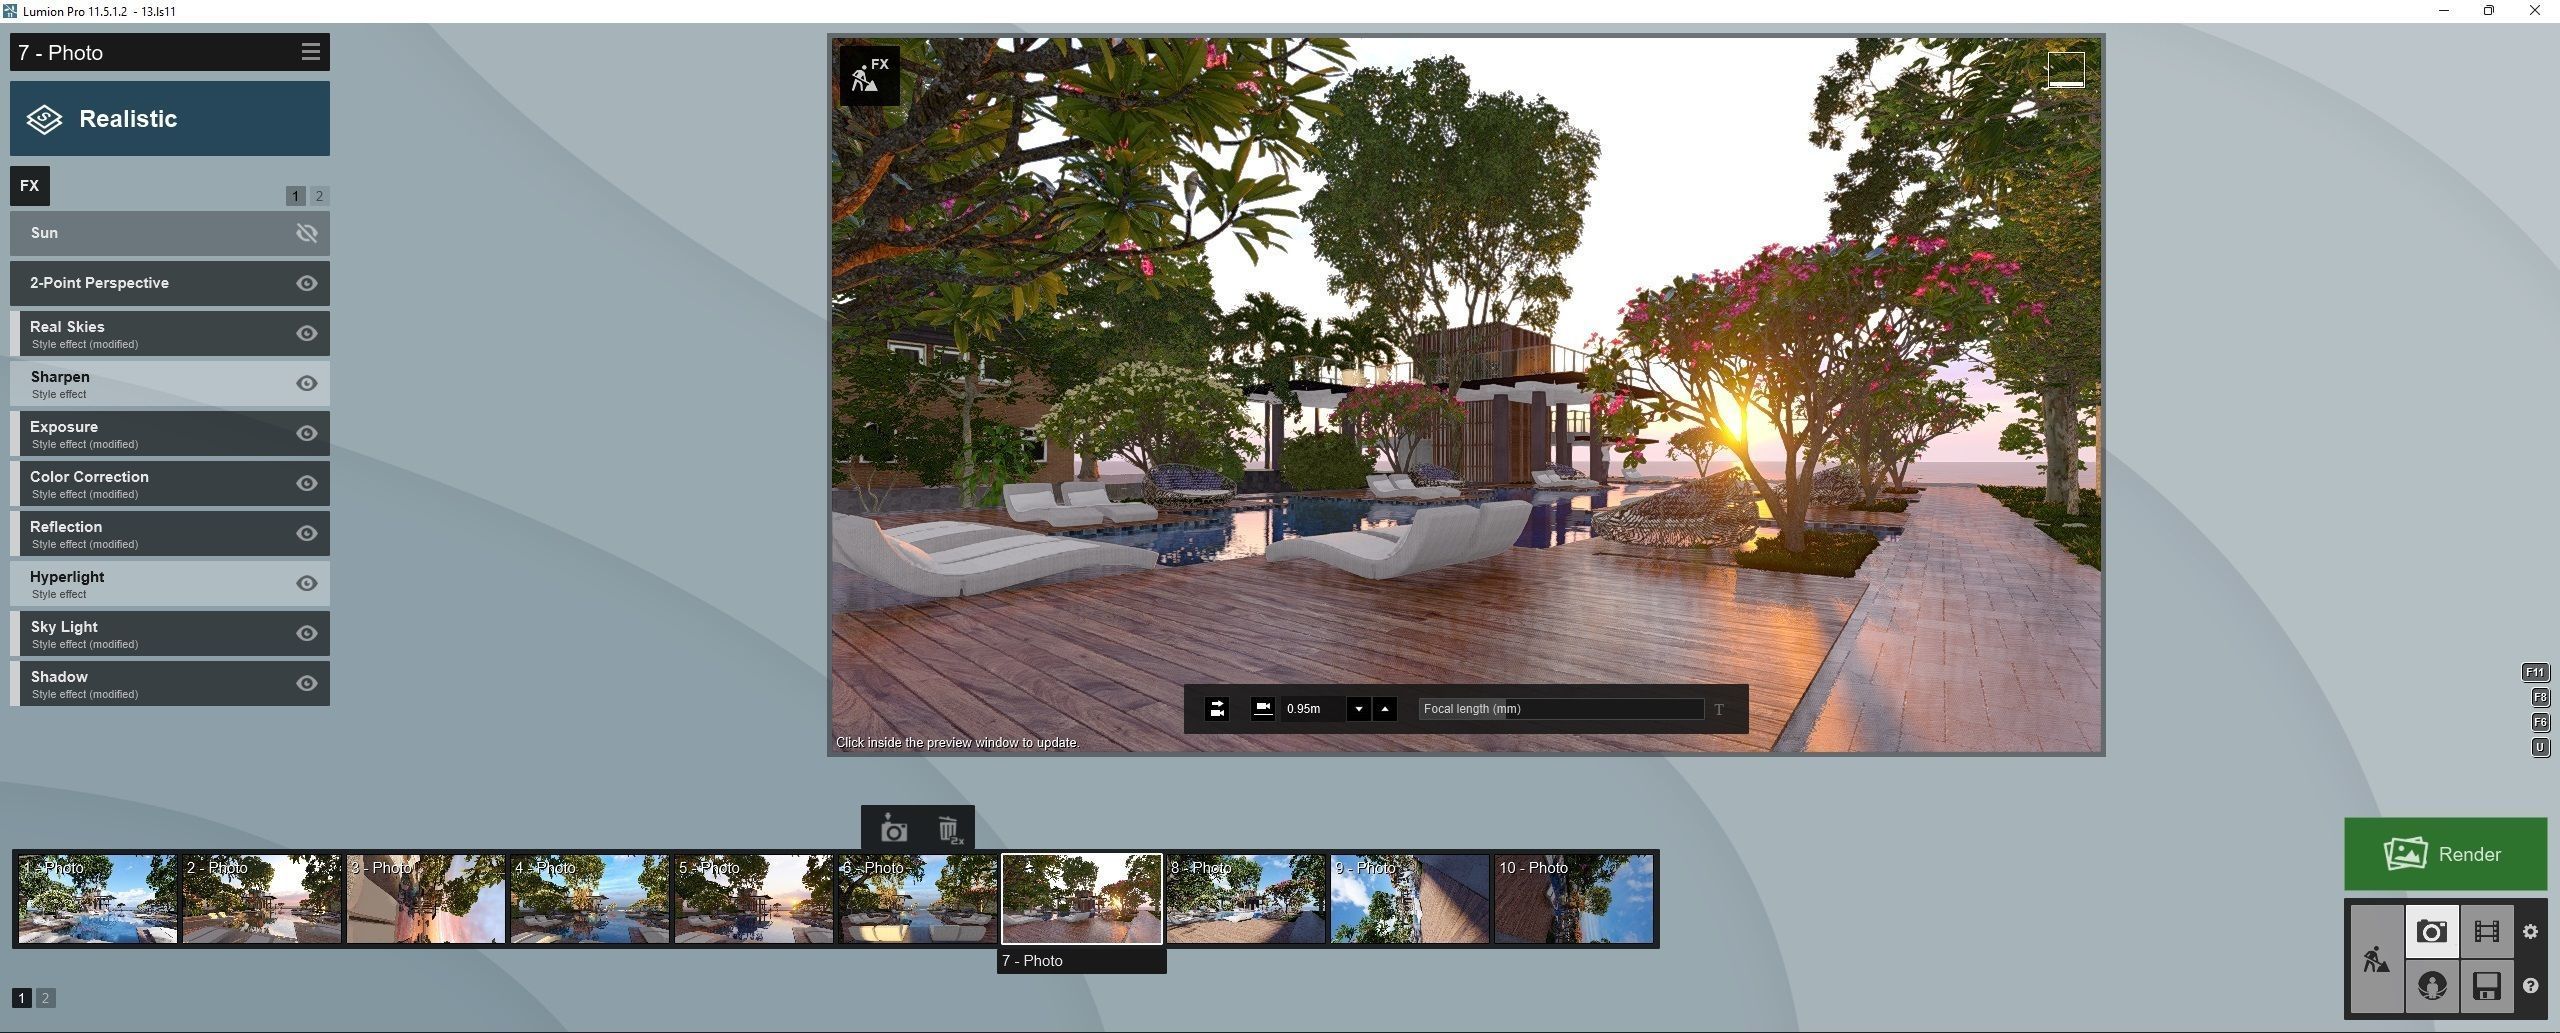Select photo set page 1
Image resolution: width=2560 pixels, height=1033 pixels.
pyautogui.click(x=22, y=998)
